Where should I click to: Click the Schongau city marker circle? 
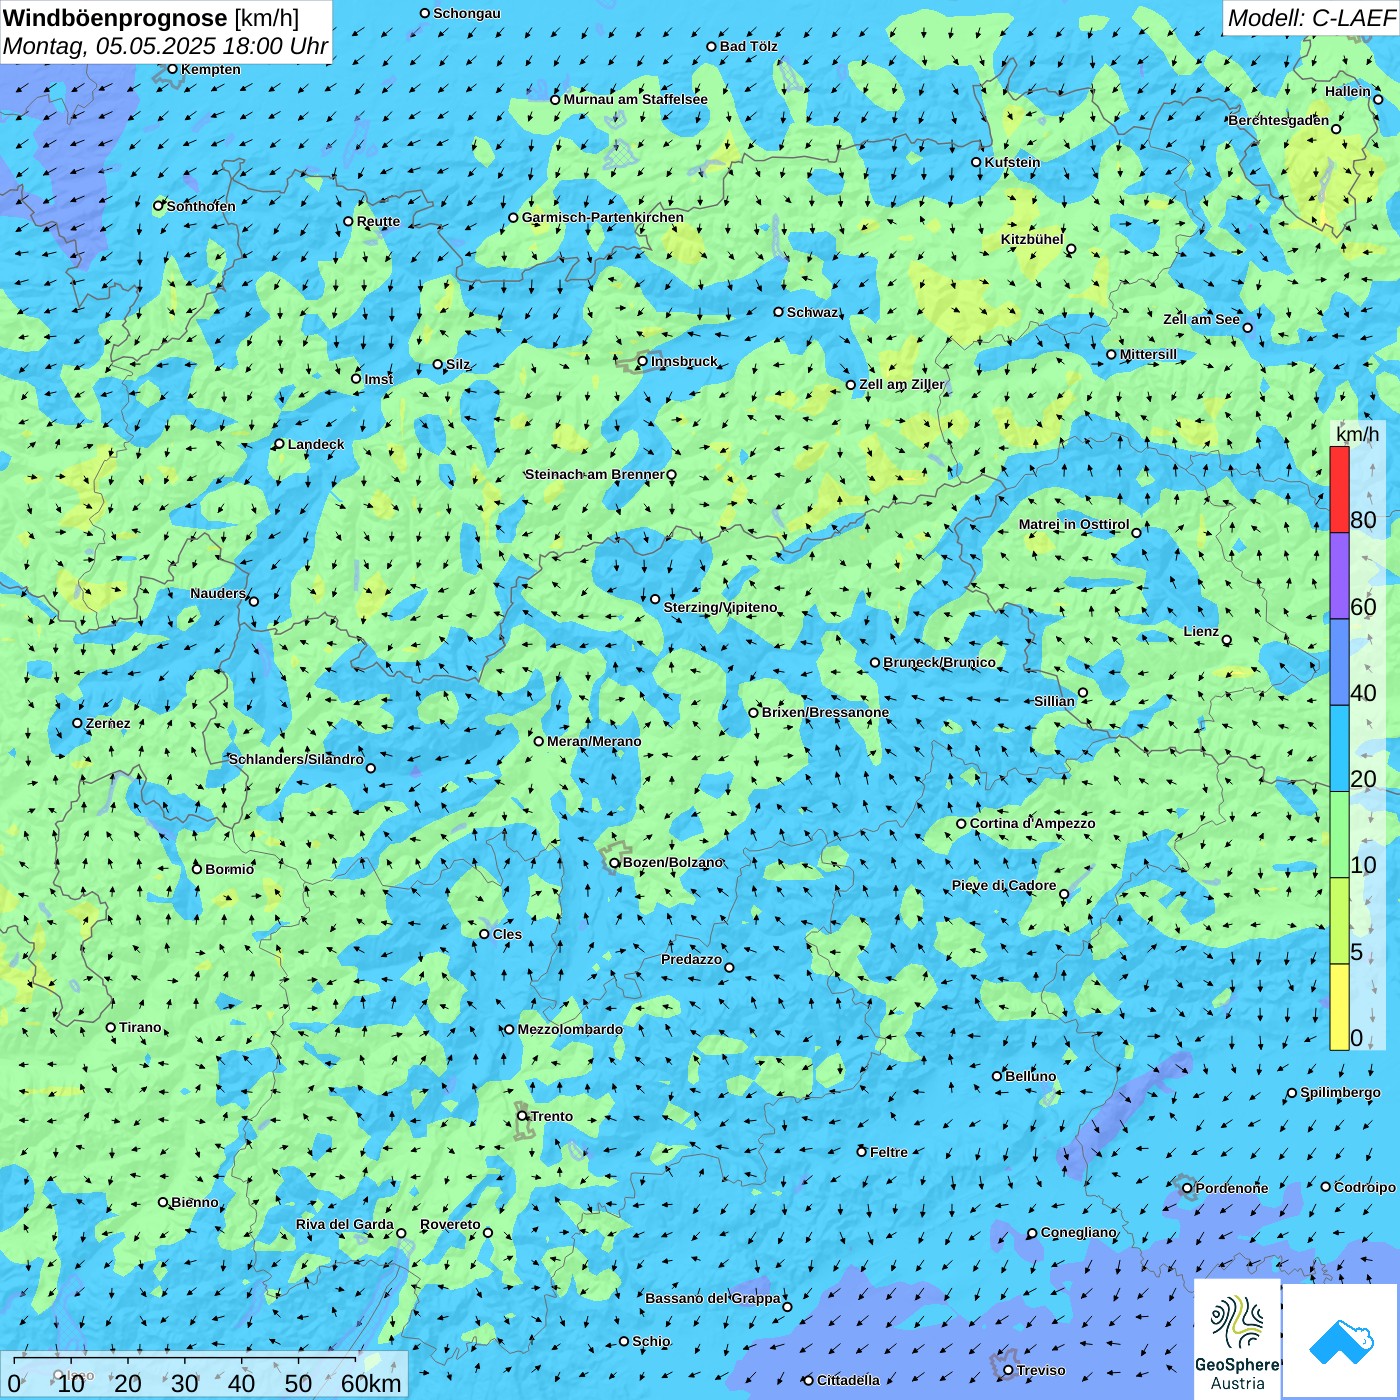pos(425,13)
